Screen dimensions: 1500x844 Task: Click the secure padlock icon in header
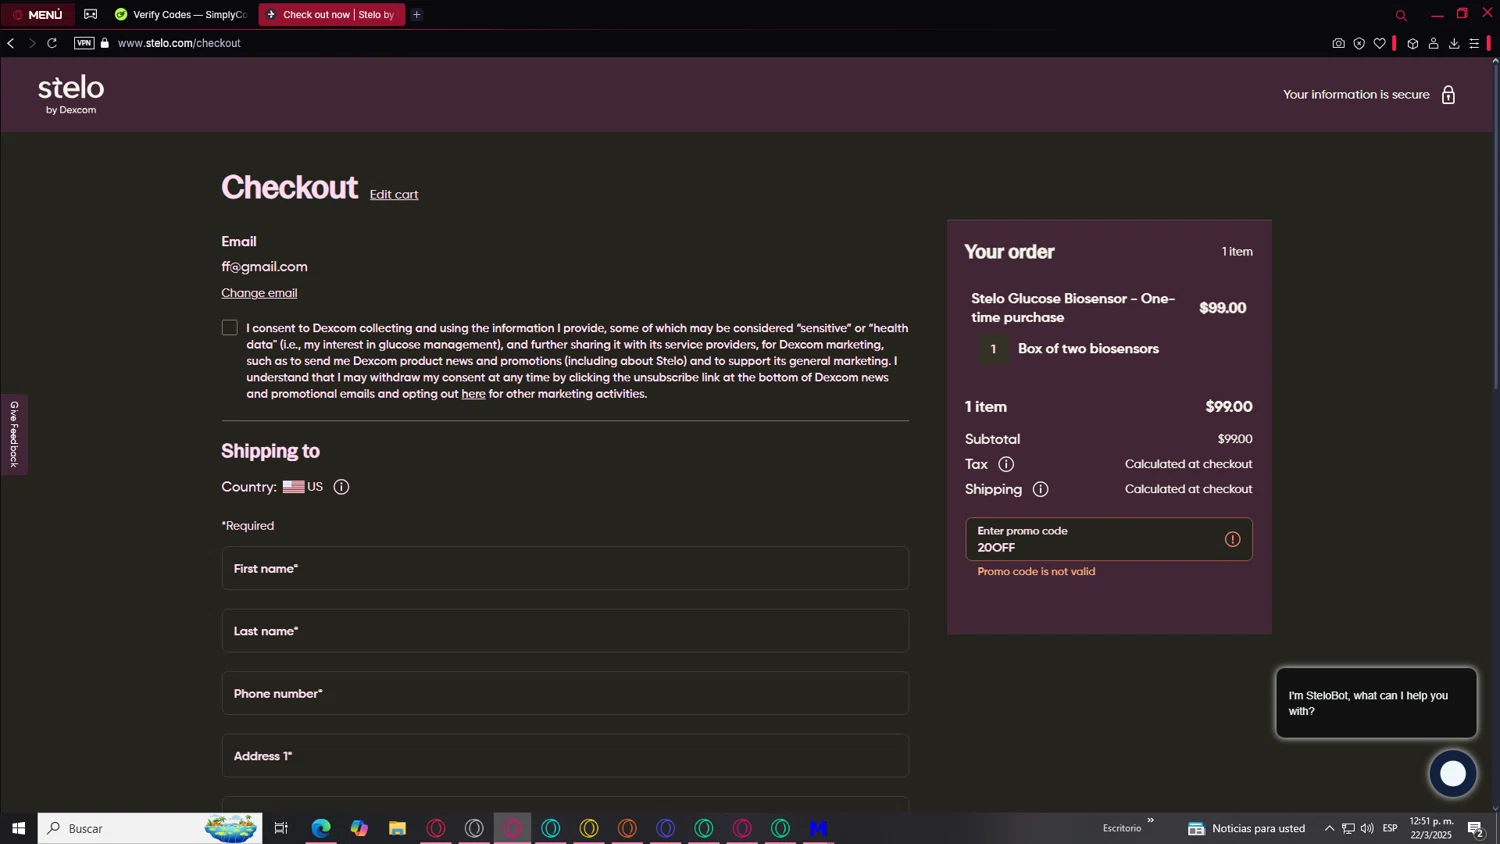point(1448,95)
